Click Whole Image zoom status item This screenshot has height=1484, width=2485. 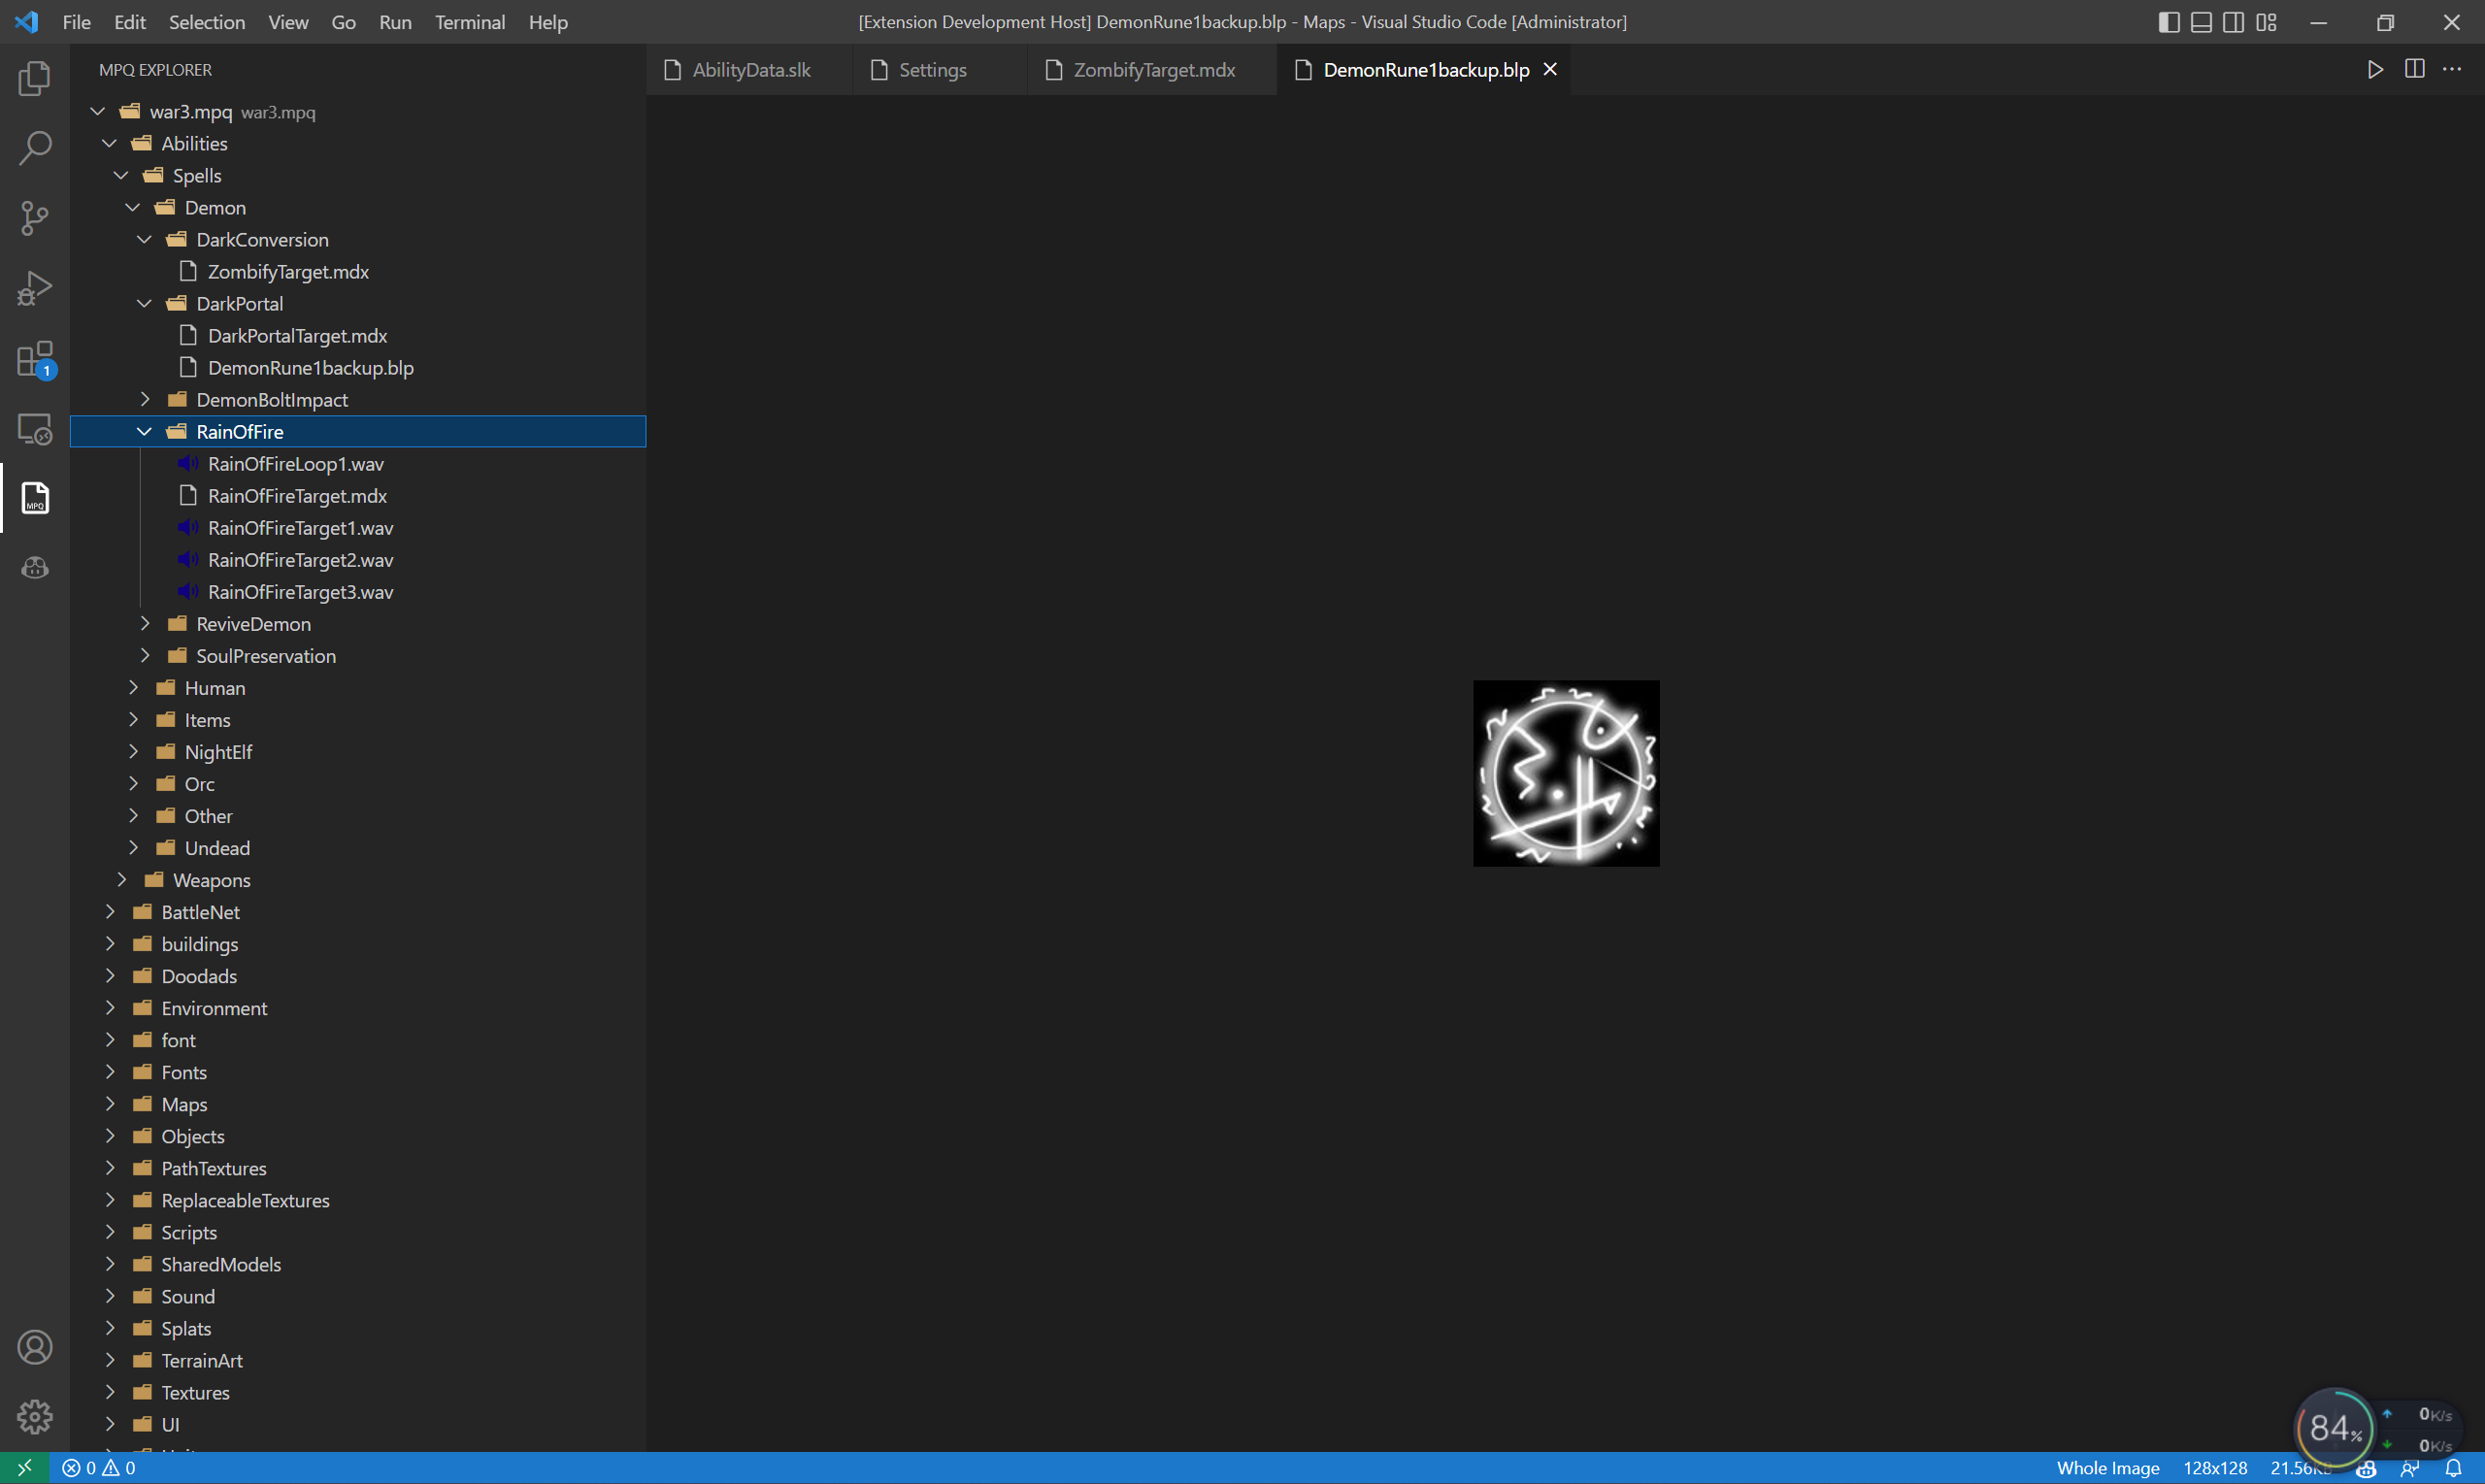2108,1468
